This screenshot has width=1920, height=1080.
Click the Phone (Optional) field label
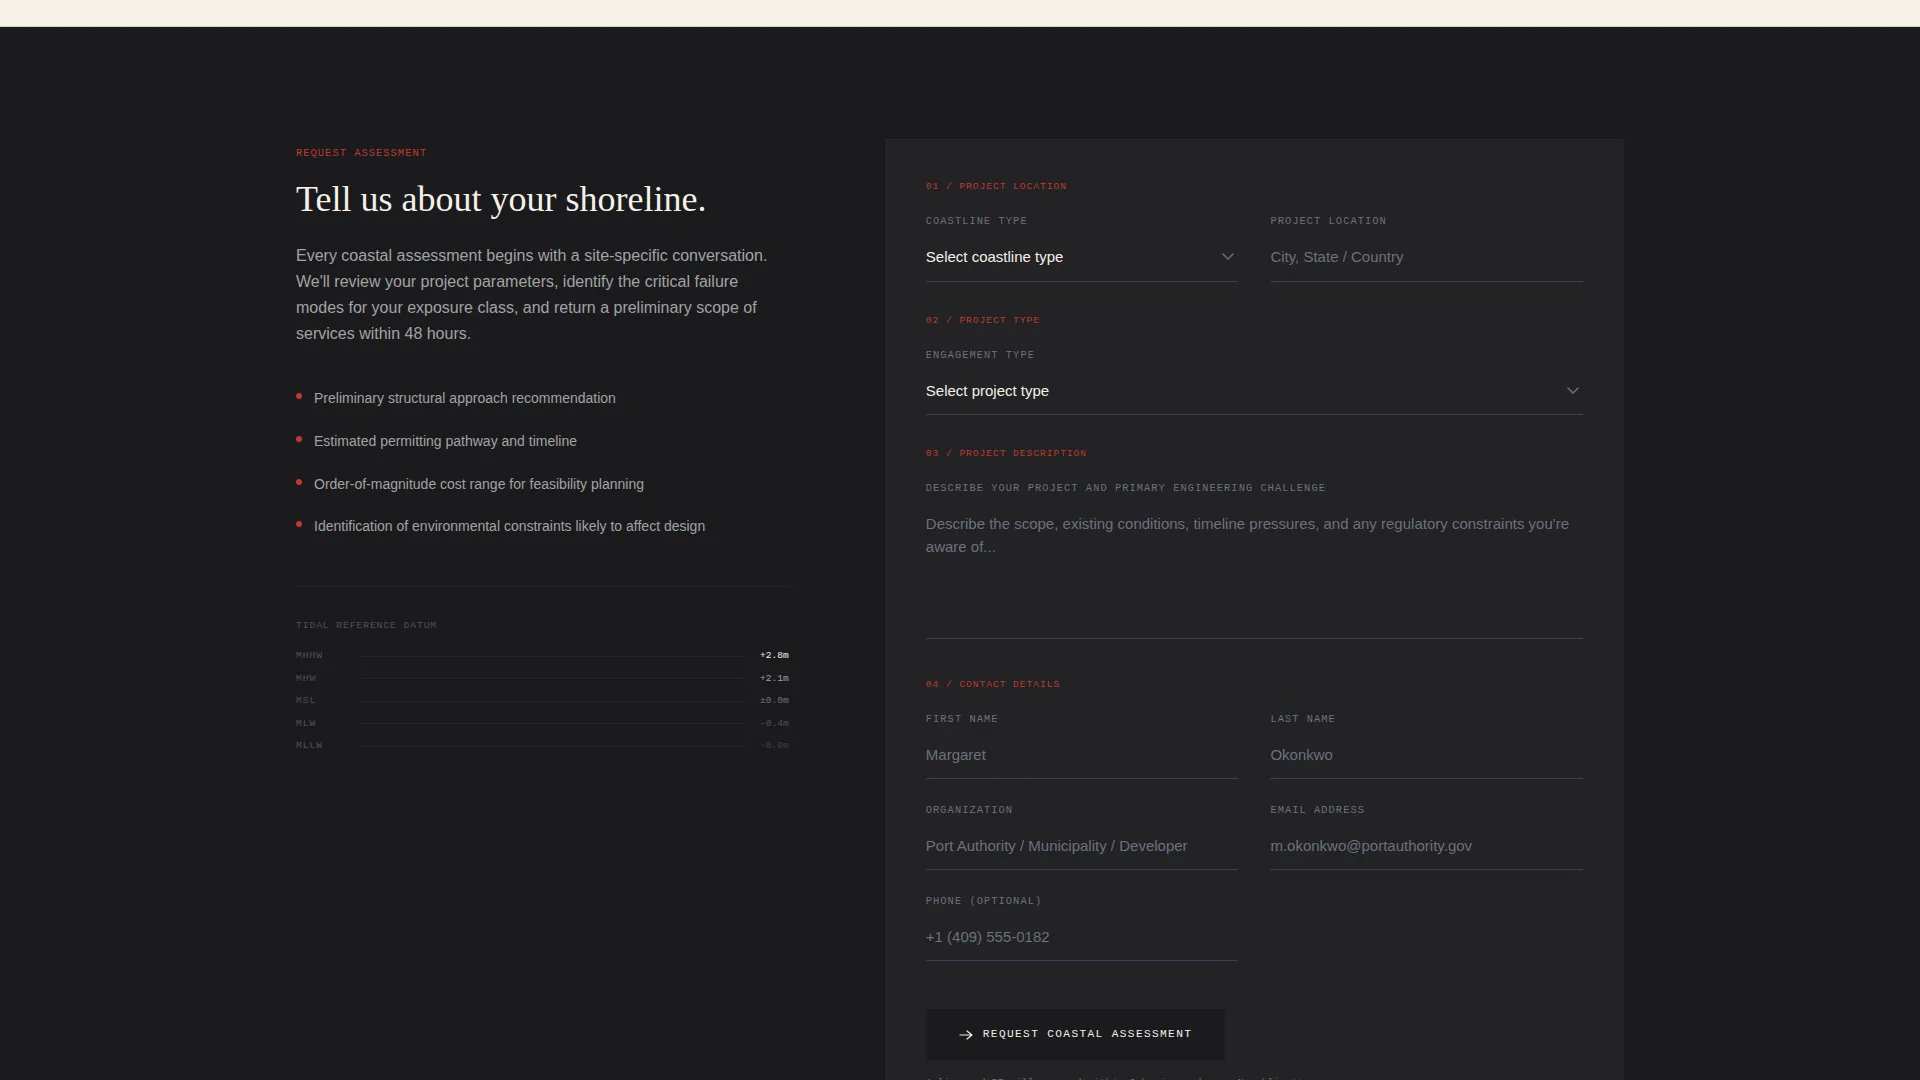[983, 901]
